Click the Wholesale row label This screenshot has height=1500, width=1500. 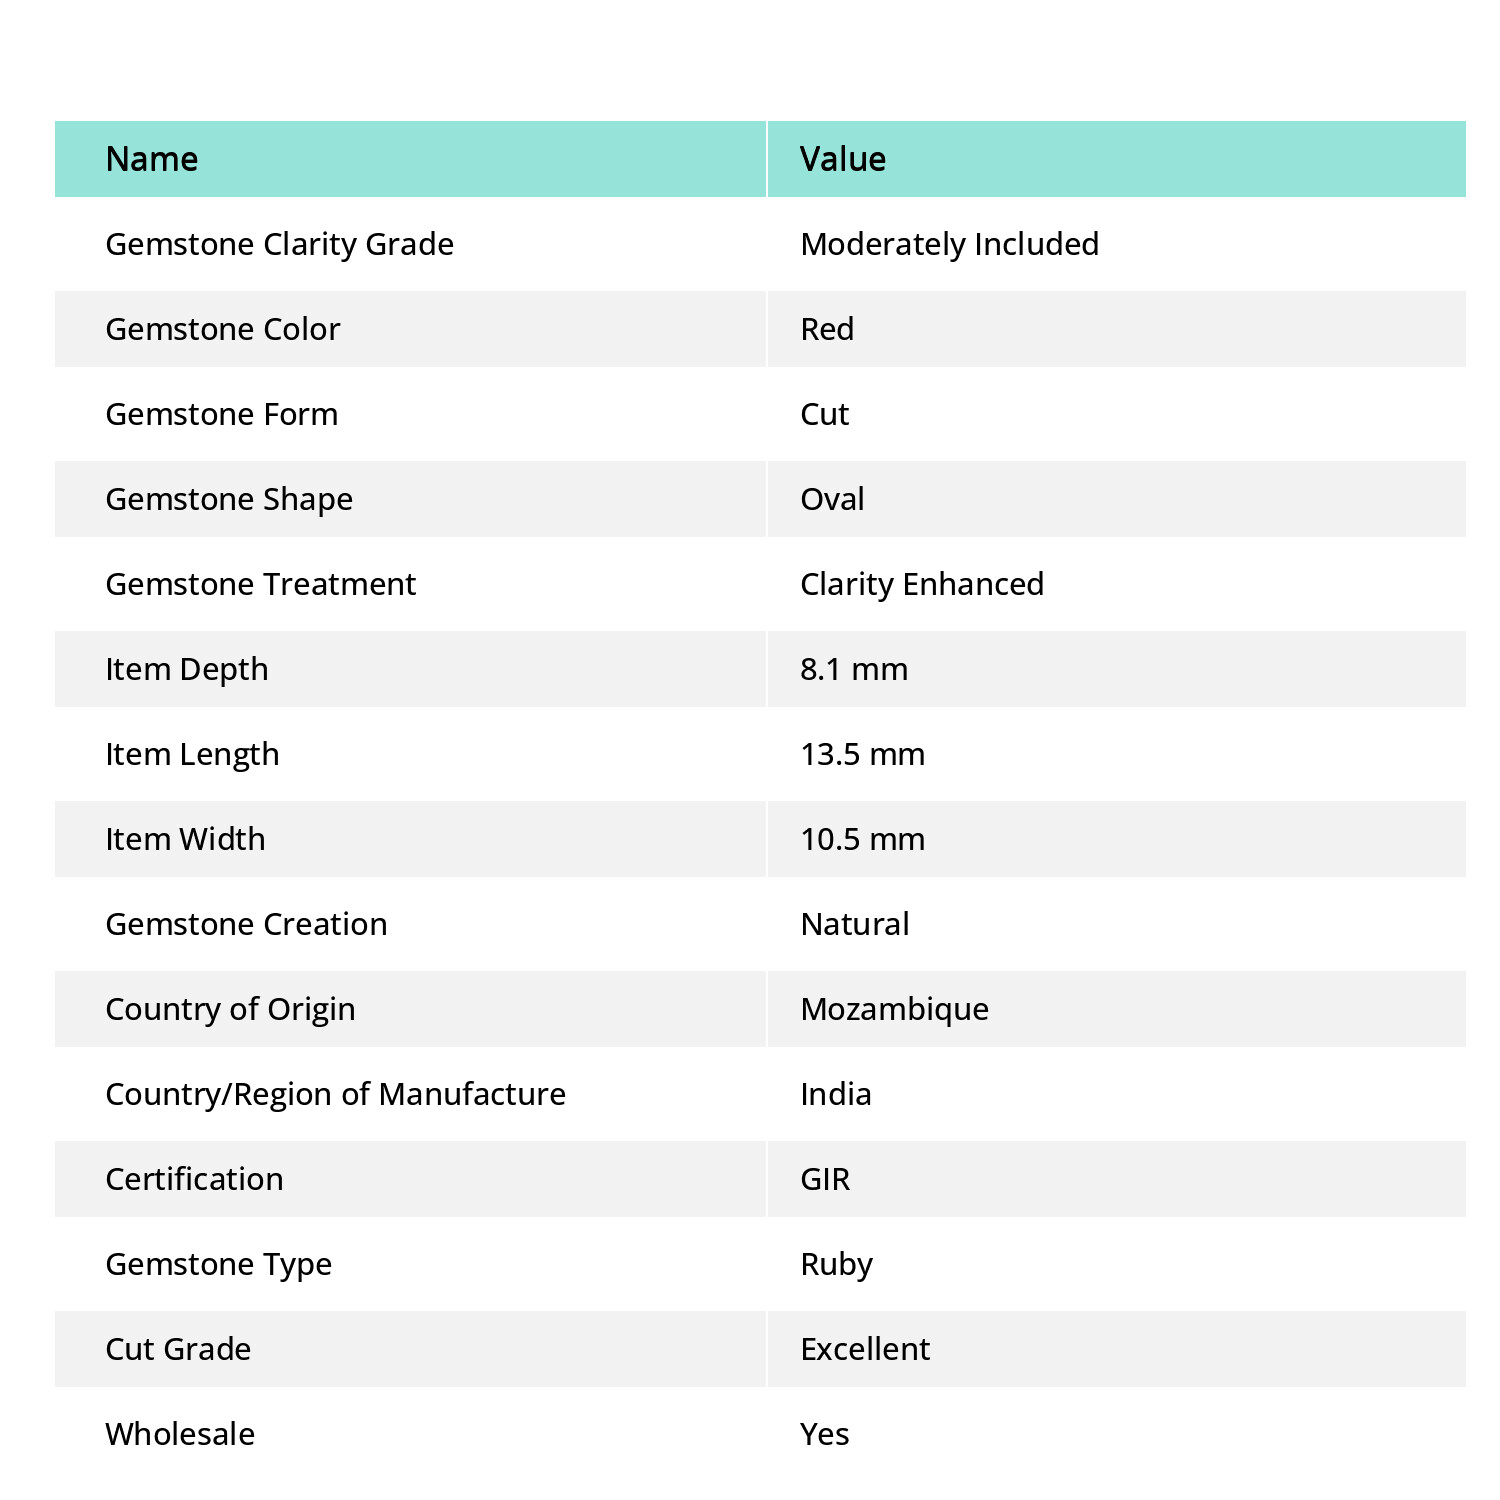tap(180, 1434)
